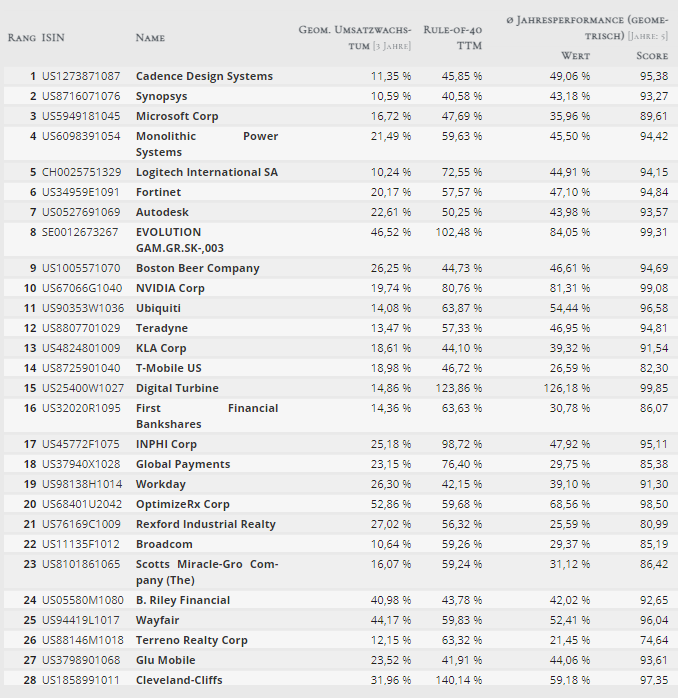Open OptimizeRx Corp entry
Image resolution: width=678 pixels, height=698 pixels.
pyautogui.click(x=183, y=504)
